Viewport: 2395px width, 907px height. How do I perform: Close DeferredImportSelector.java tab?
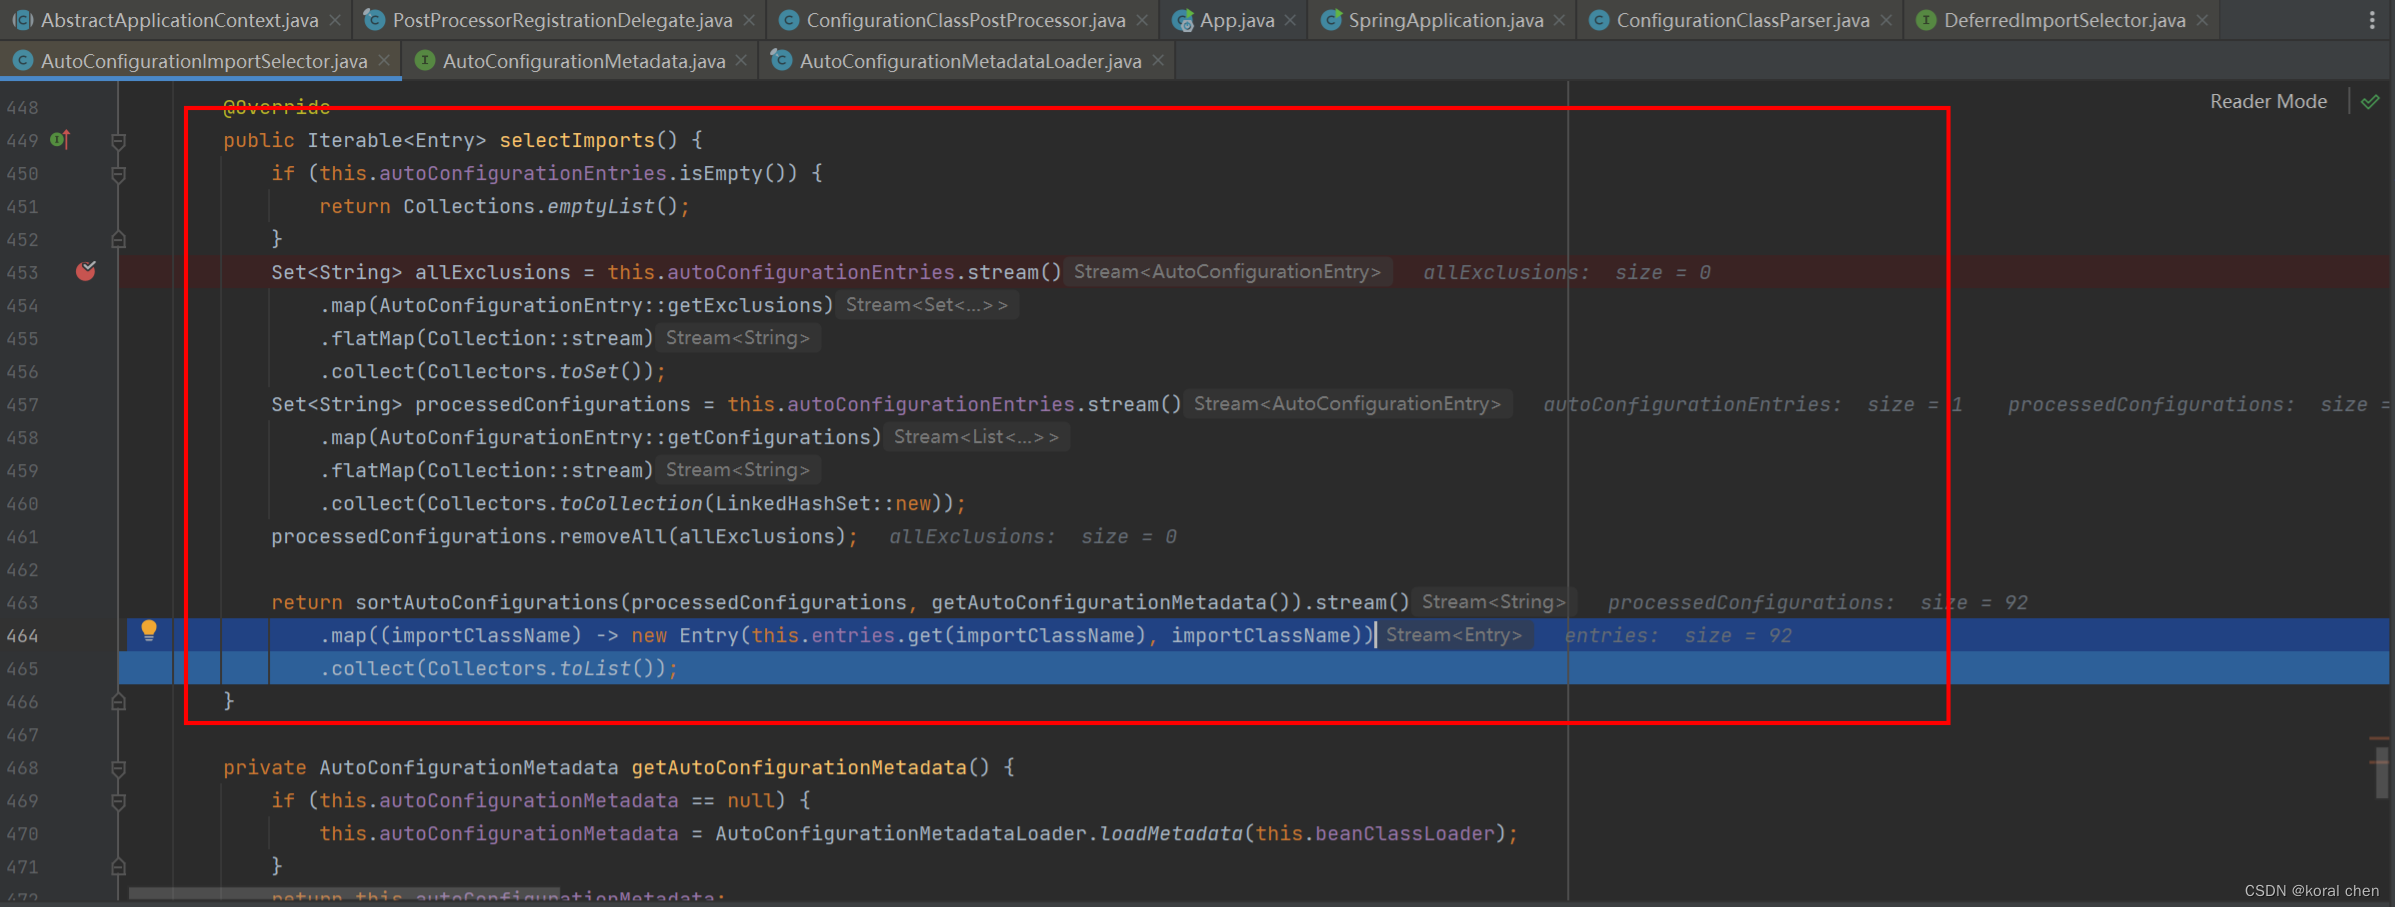point(2202,20)
